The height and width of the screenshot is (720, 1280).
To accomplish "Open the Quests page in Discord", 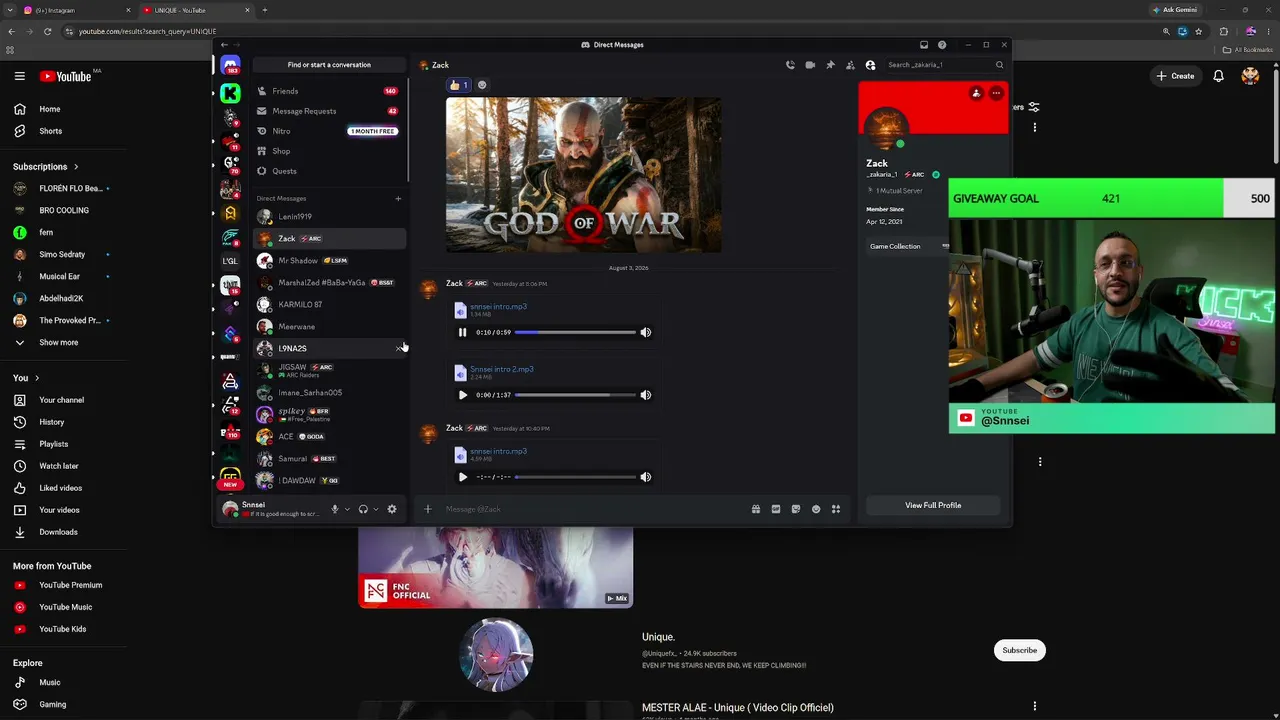I will pos(328,171).
